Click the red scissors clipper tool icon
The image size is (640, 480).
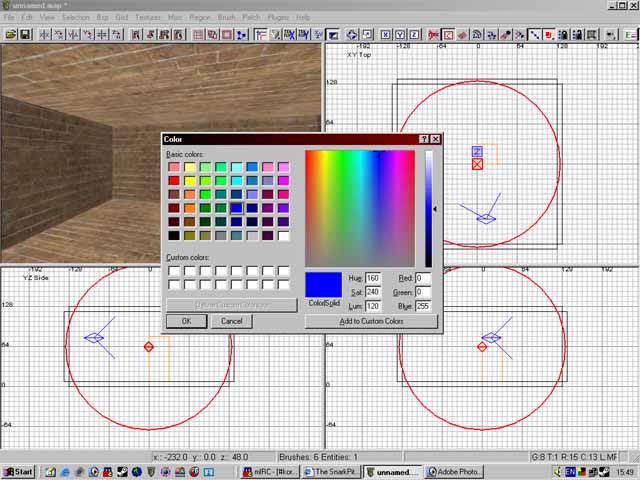click(x=435, y=34)
